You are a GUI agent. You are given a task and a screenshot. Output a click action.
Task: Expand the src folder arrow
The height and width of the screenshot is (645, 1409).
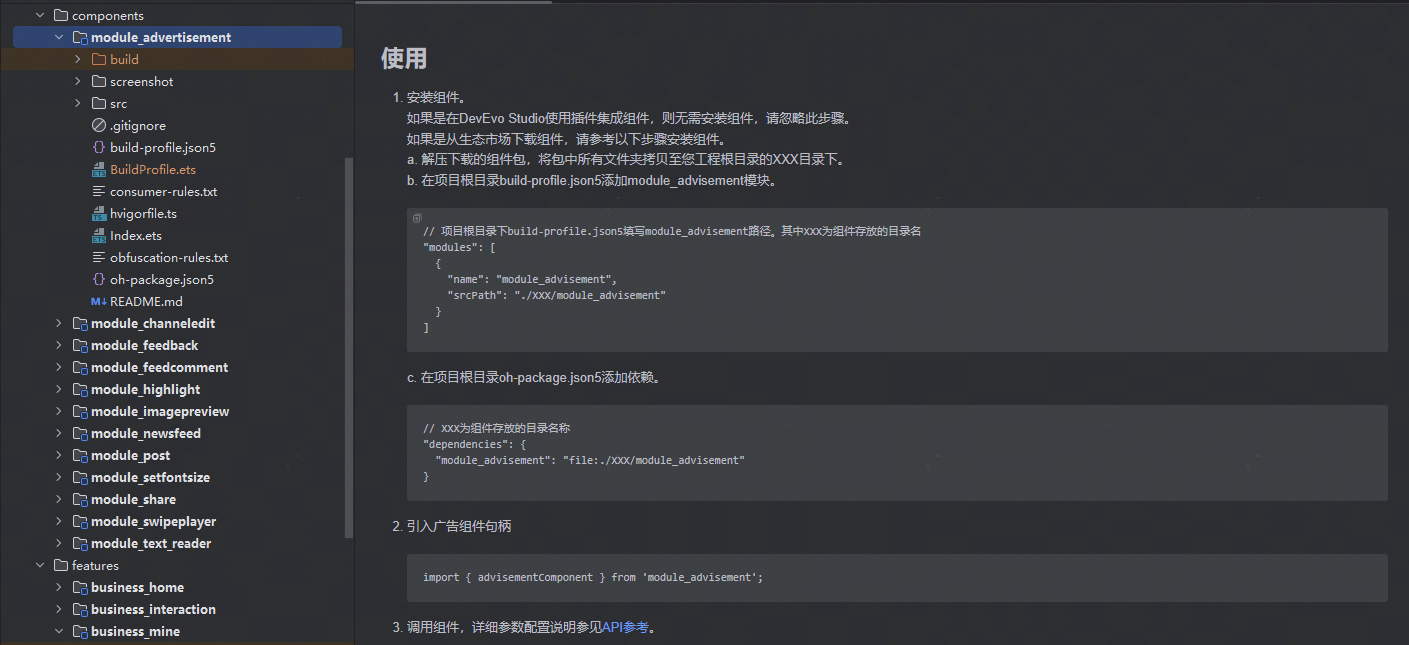coord(78,103)
